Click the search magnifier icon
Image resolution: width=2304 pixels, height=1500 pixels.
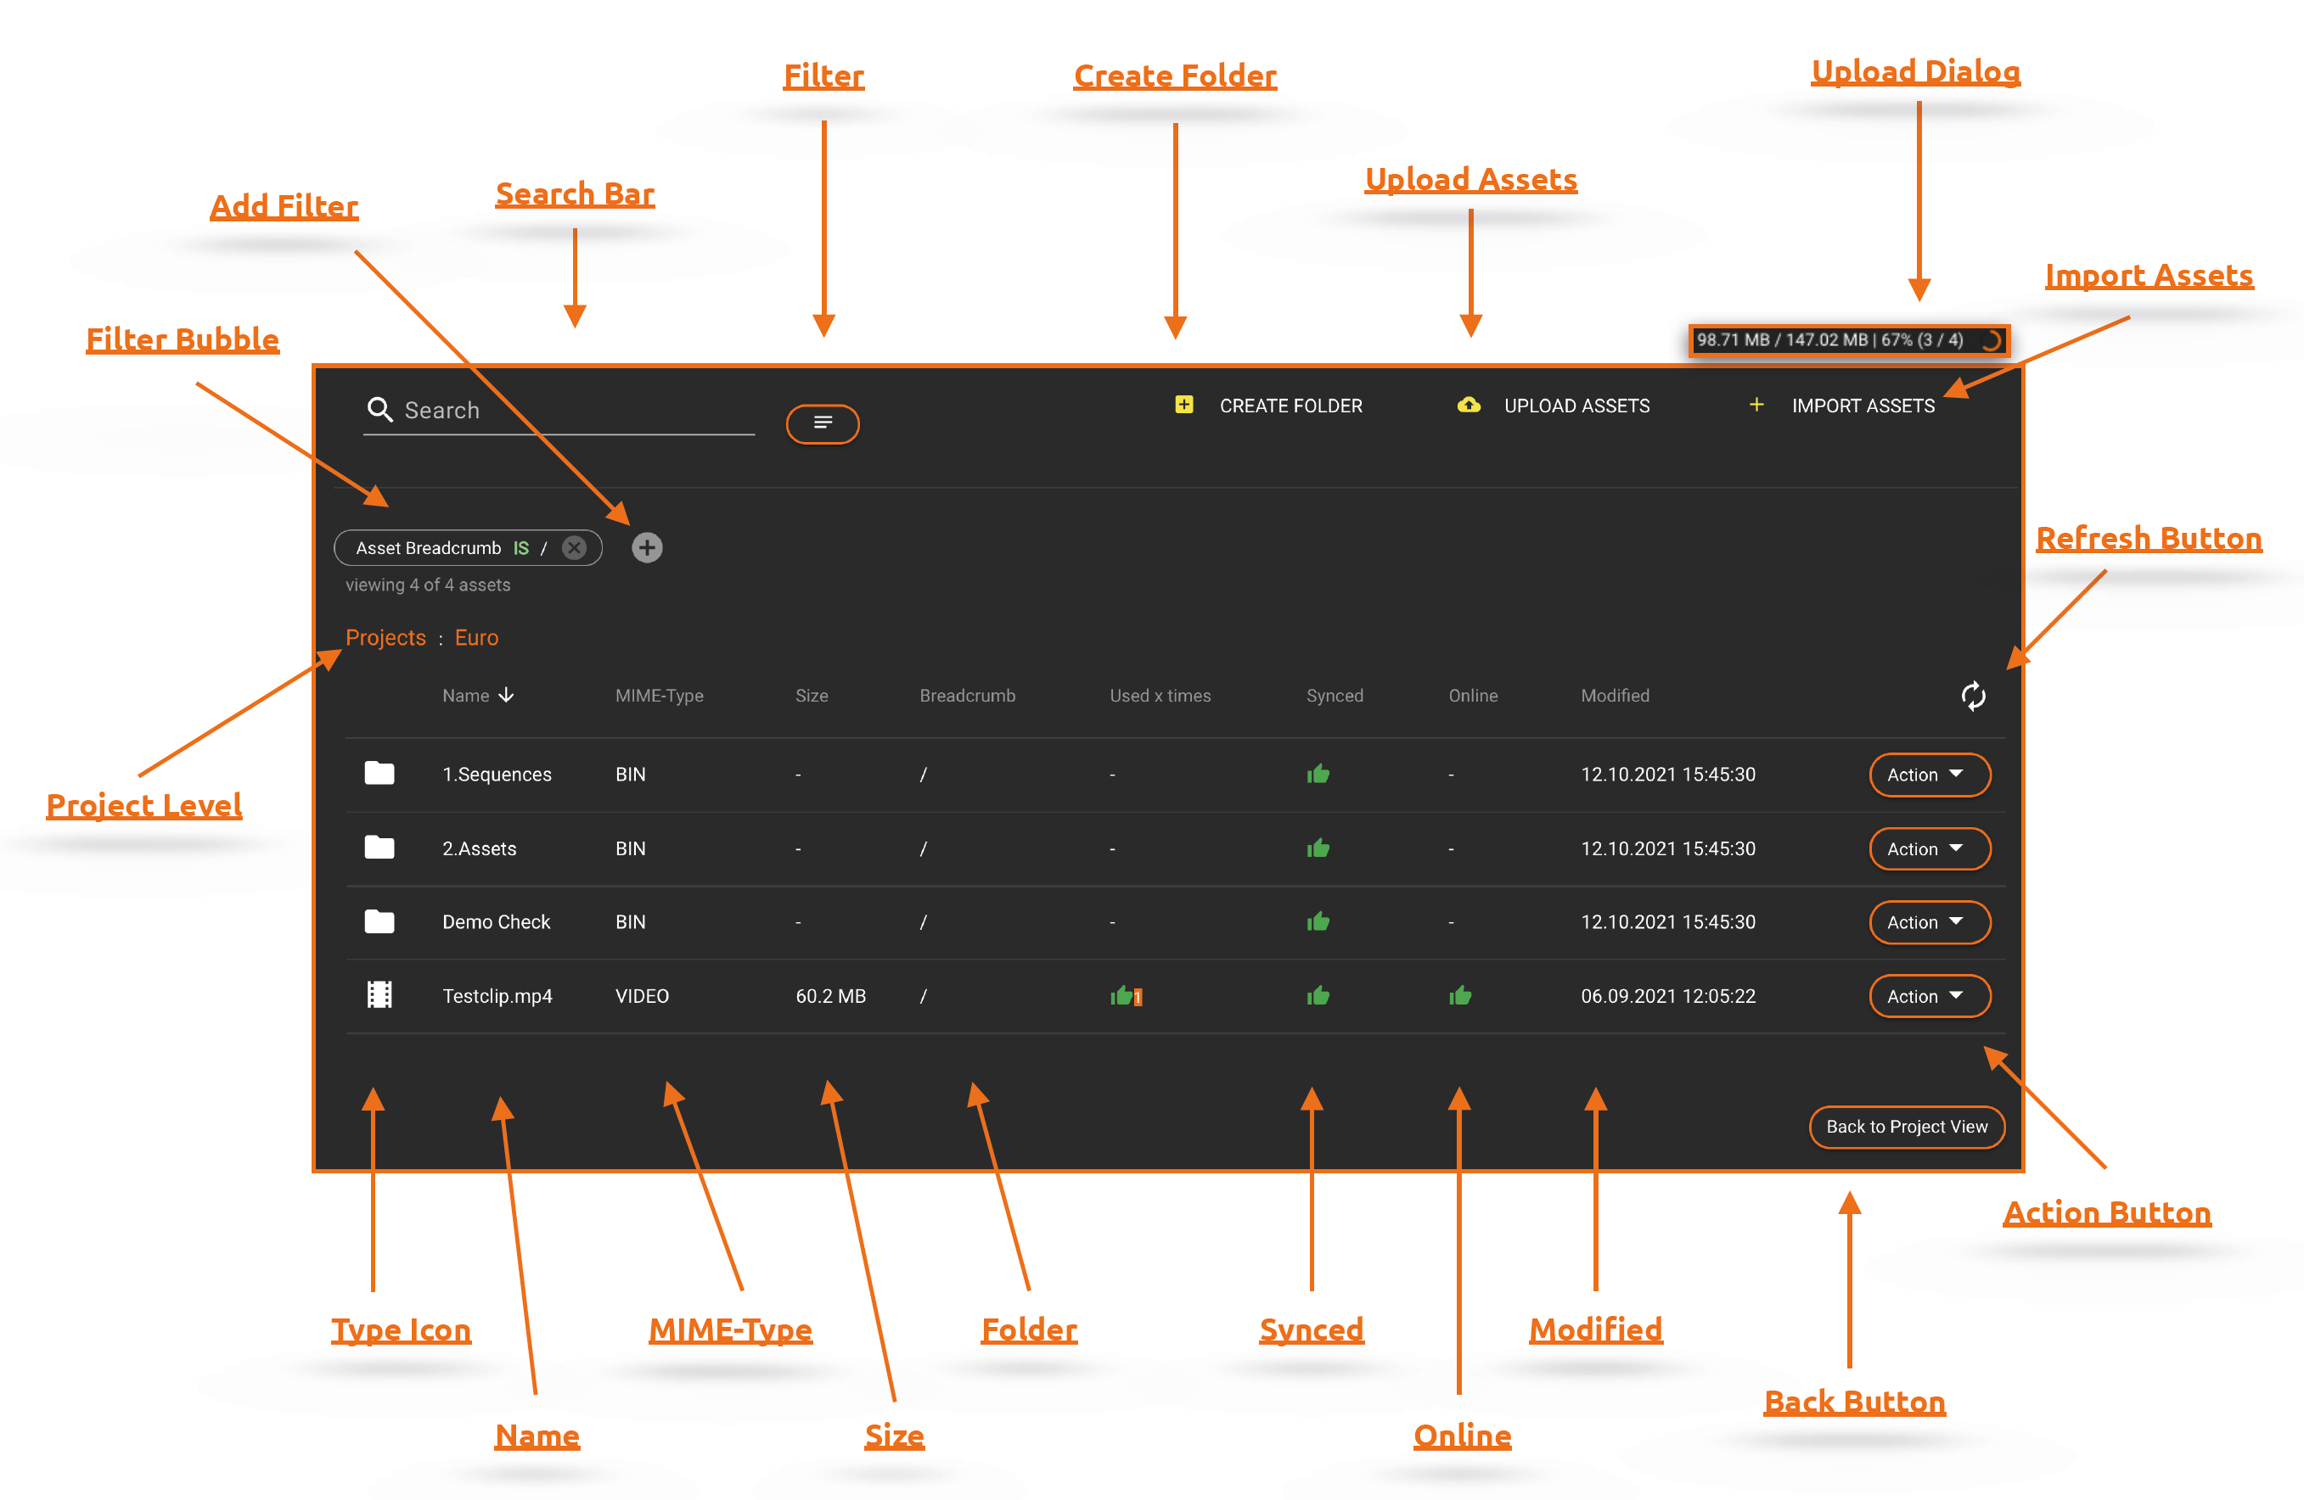click(379, 410)
